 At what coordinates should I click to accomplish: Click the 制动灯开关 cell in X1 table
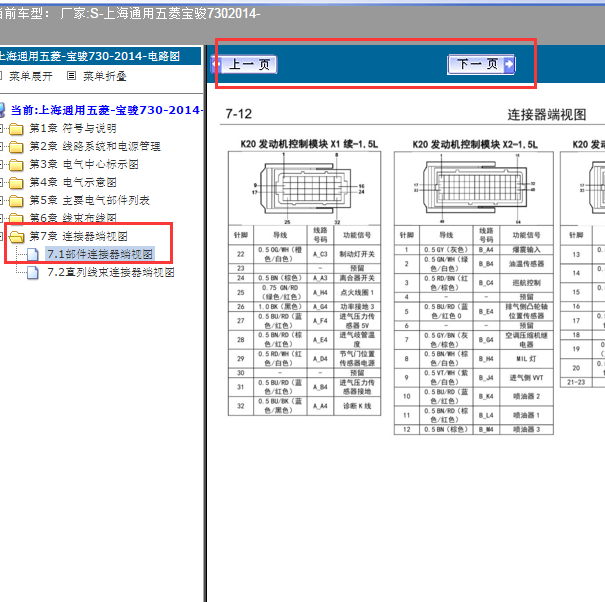click(357, 254)
